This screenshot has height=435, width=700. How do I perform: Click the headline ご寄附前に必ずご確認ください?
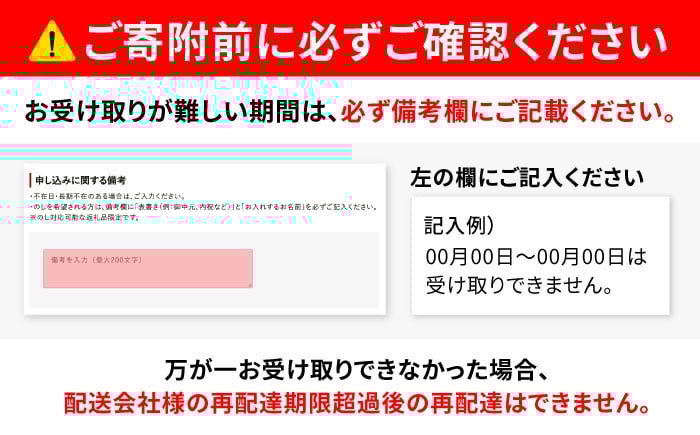(376, 42)
